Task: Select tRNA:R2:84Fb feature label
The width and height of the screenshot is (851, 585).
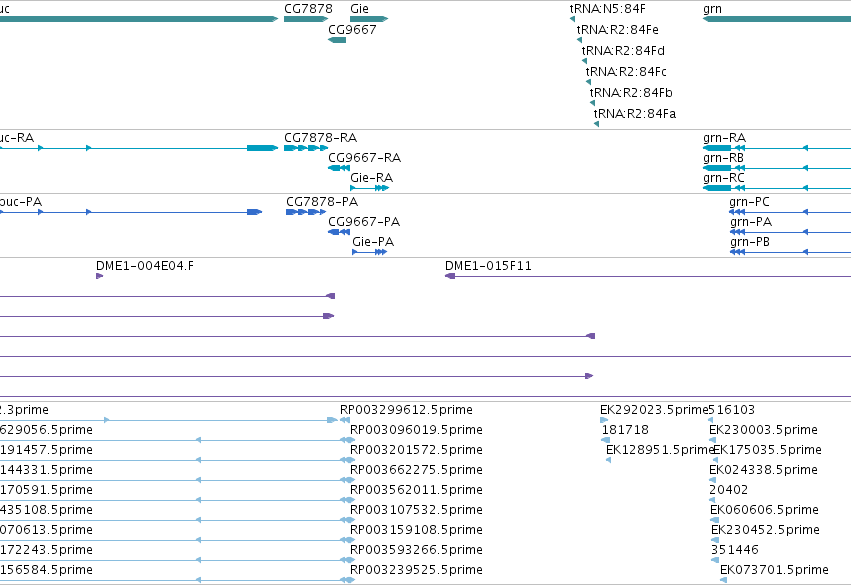Action: point(631,93)
